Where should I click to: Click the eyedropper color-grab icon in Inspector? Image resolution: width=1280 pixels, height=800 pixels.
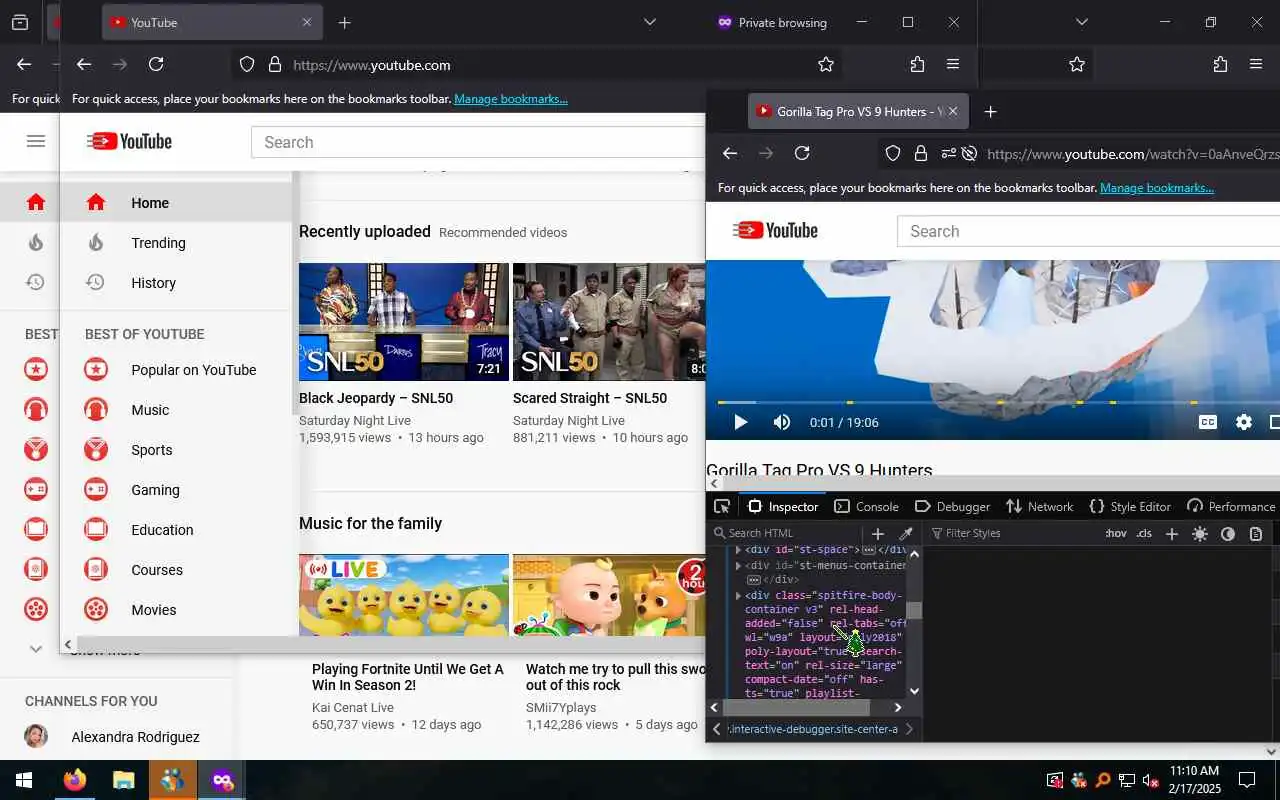click(x=906, y=534)
